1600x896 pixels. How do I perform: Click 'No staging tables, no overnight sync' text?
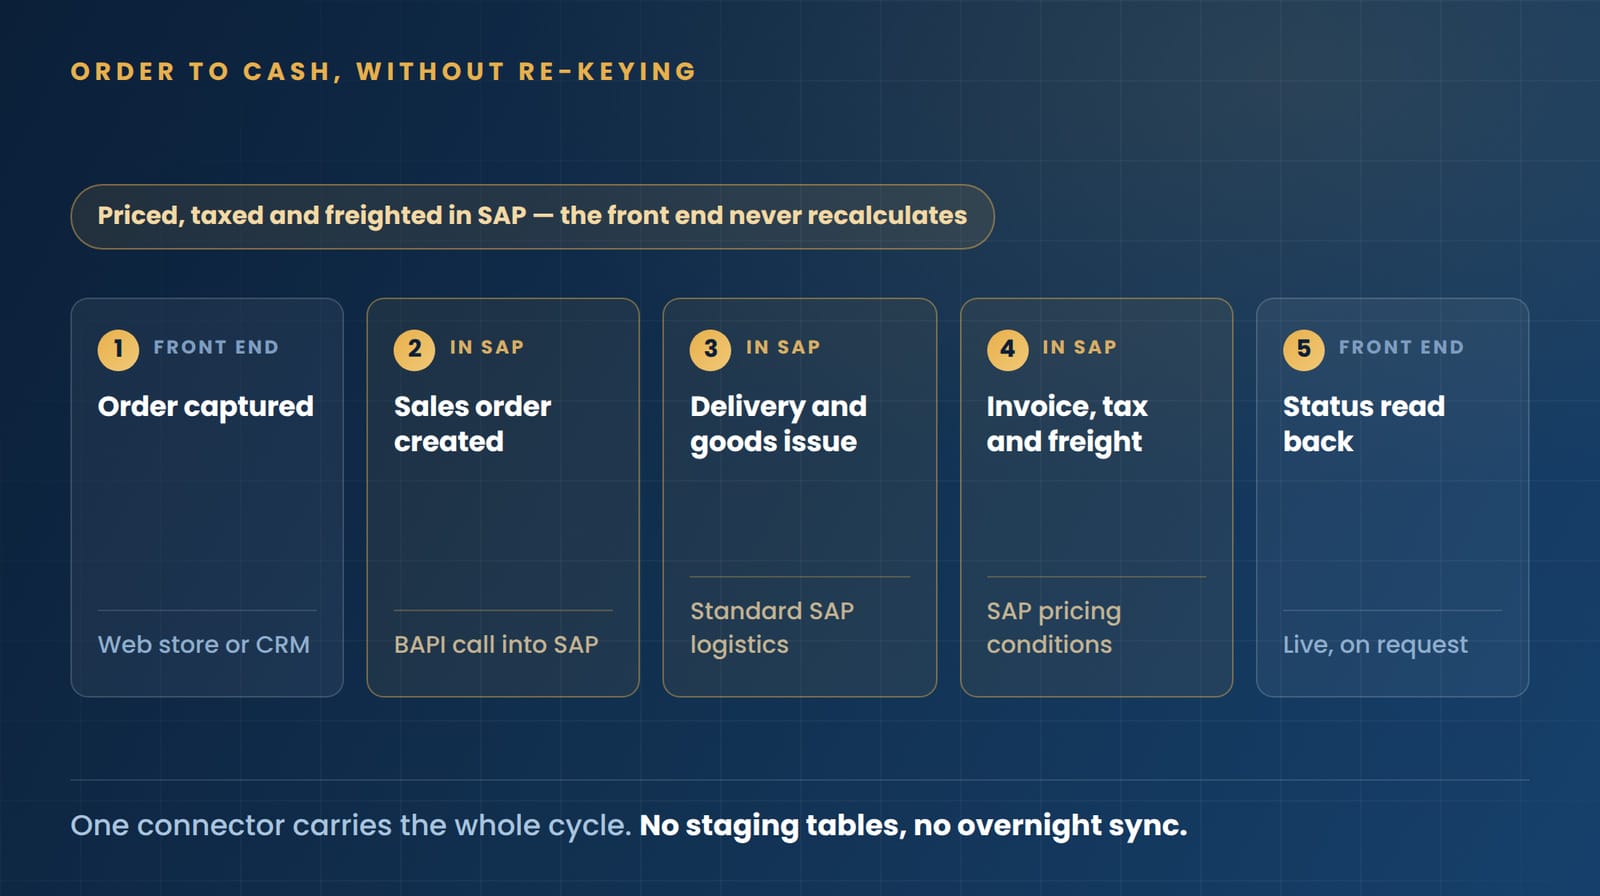click(x=913, y=826)
